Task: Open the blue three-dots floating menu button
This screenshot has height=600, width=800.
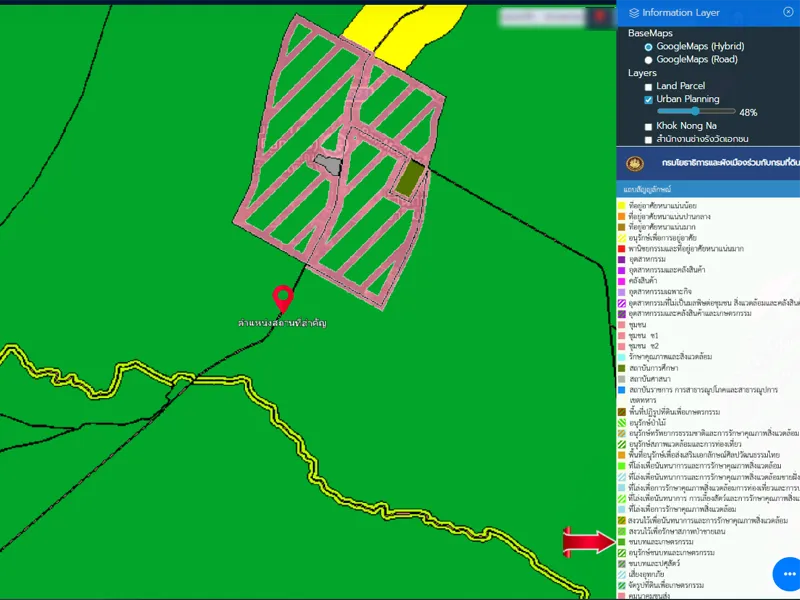Action: click(x=789, y=574)
